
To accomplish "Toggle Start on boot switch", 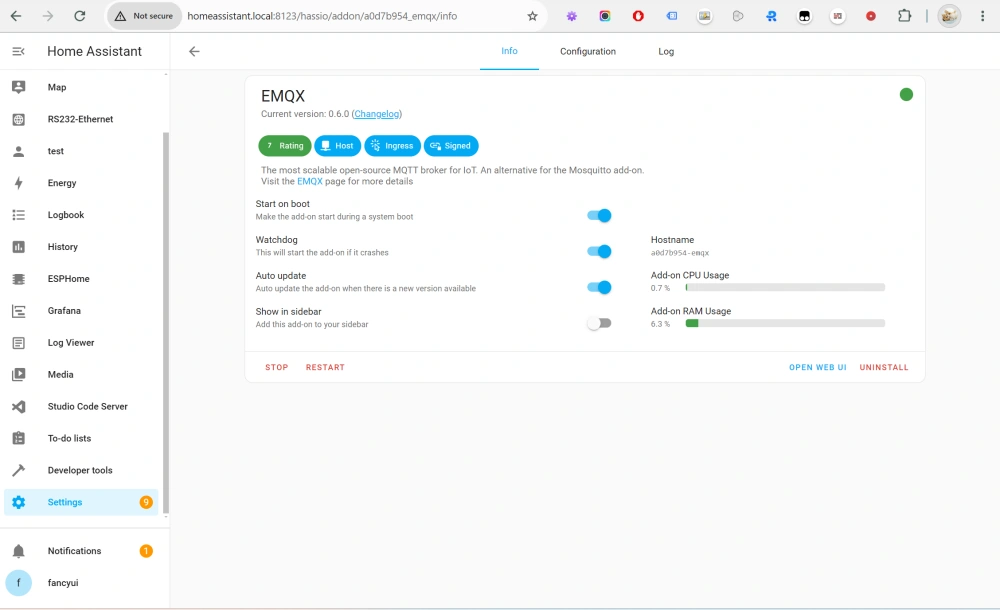I will pos(599,216).
